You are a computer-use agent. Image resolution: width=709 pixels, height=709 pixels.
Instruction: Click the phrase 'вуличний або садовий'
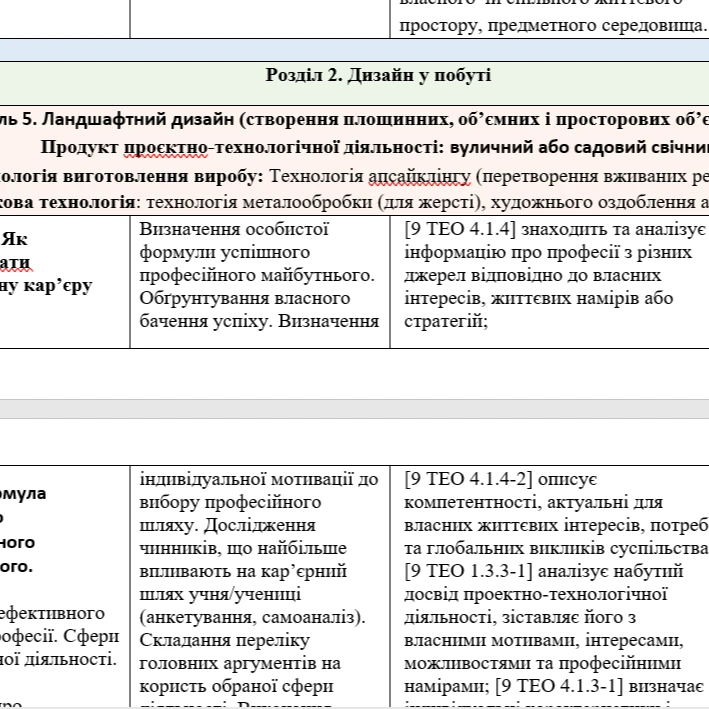pos(548,148)
